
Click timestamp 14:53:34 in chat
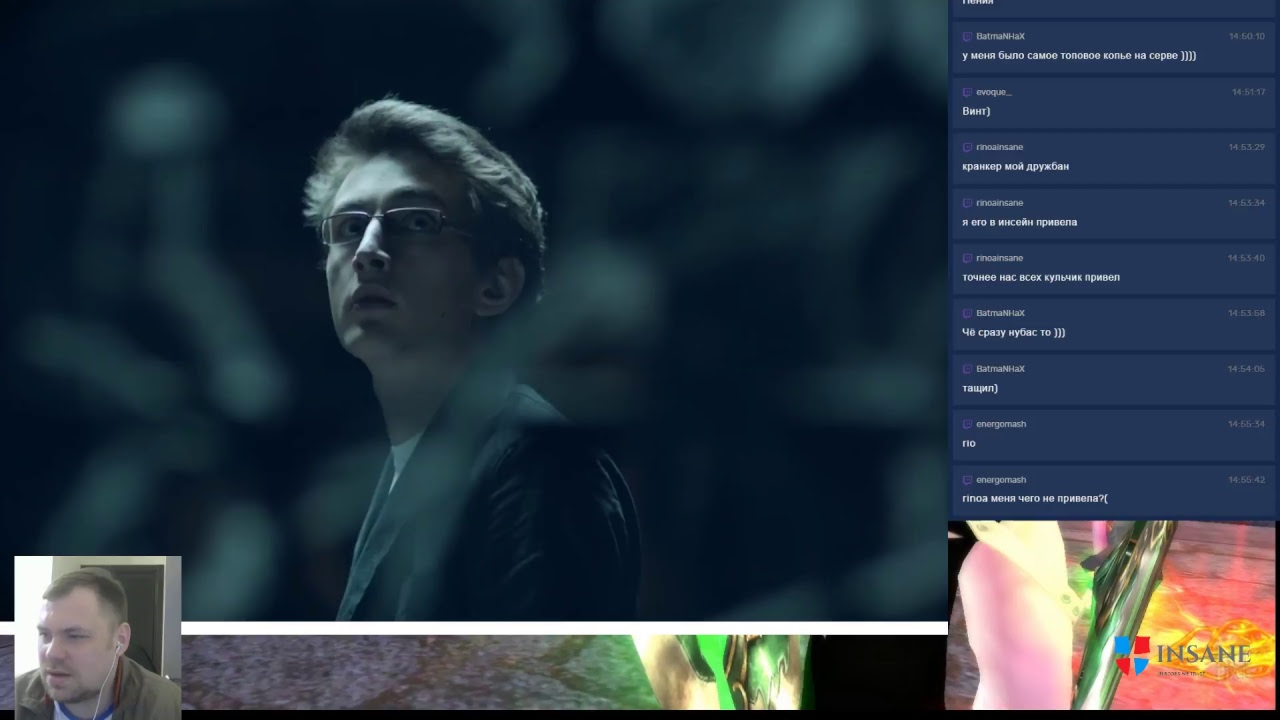[x=1247, y=203]
